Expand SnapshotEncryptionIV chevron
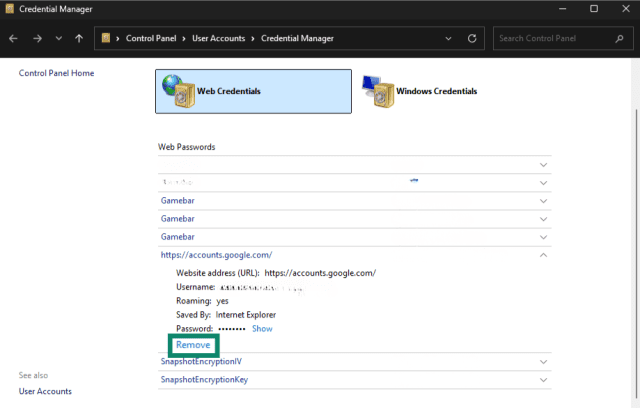 point(543,362)
